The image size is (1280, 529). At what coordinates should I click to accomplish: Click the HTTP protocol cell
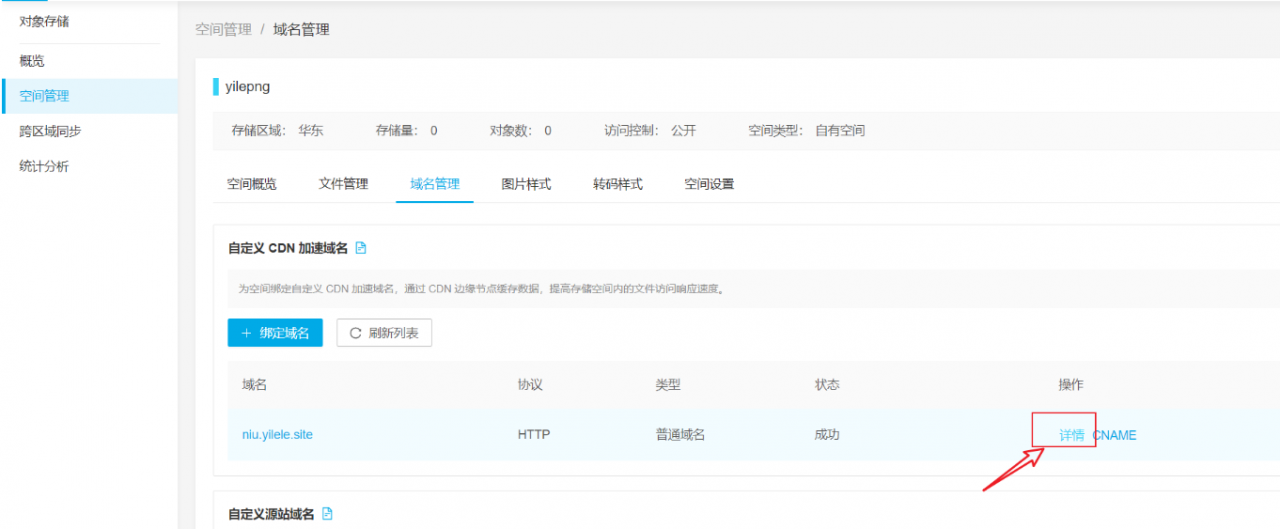point(534,435)
